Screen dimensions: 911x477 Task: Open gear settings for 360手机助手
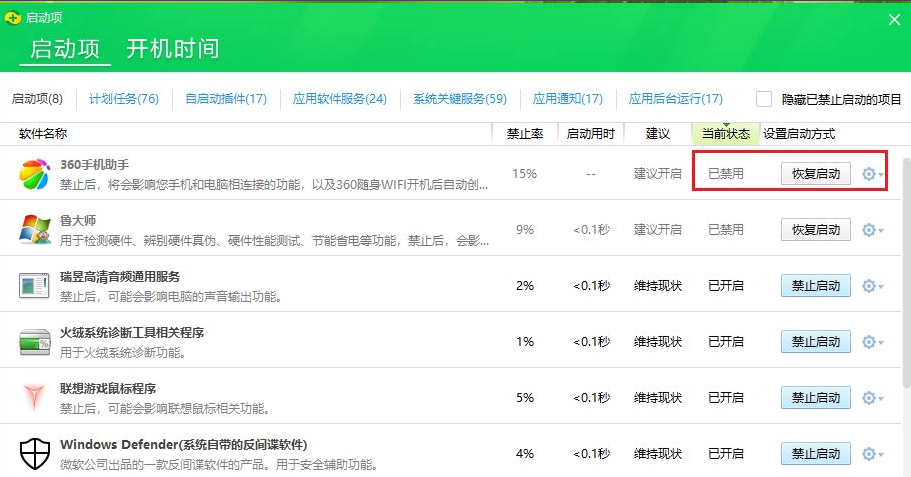coord(868,174)
